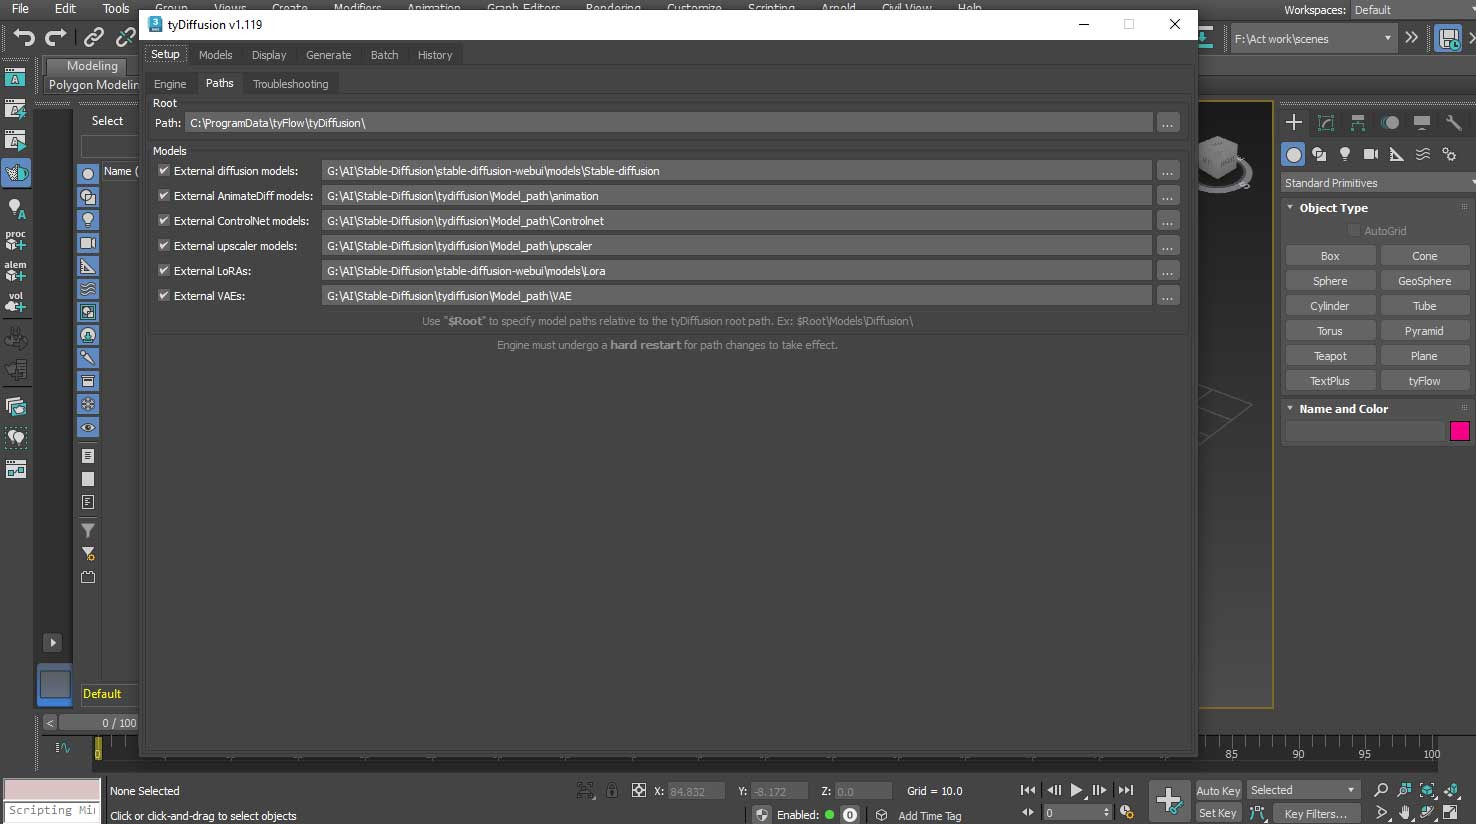1476x824 pixels.
Task: Open the Standard Primitives dropdown
Action: click(1378, 183)
